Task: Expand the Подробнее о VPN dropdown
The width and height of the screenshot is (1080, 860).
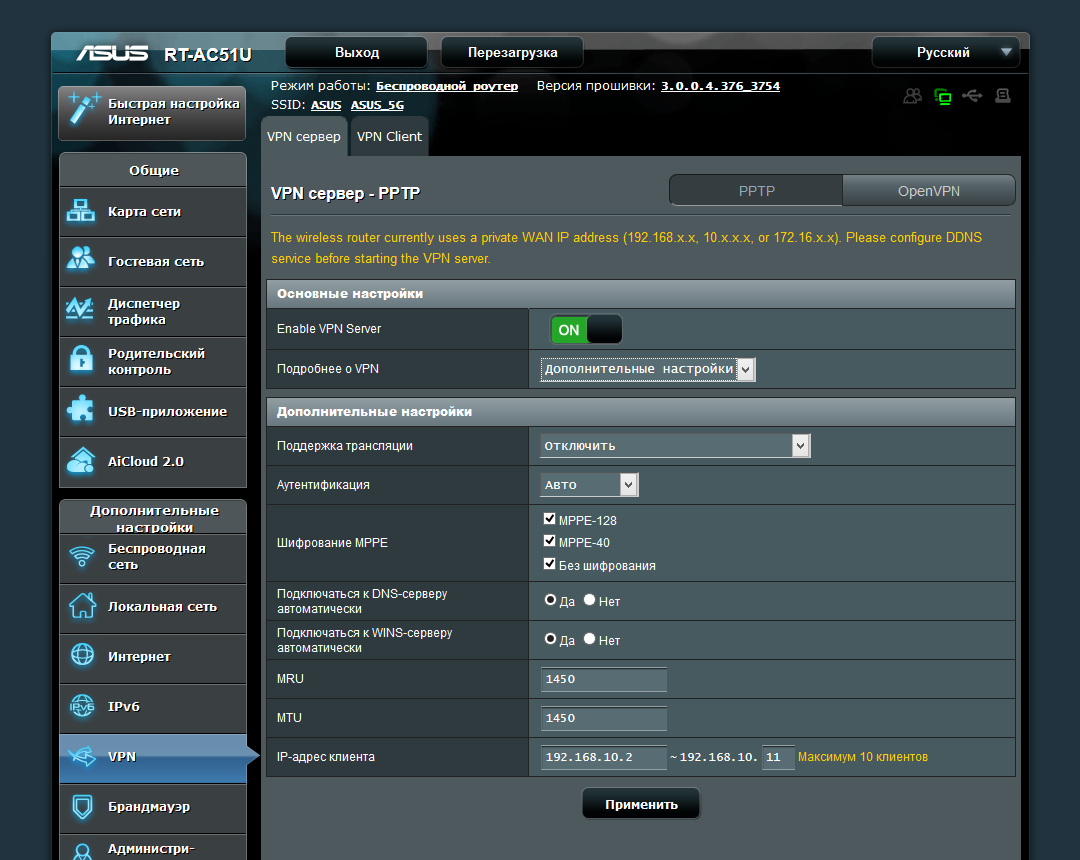Action: coord(647,369)
